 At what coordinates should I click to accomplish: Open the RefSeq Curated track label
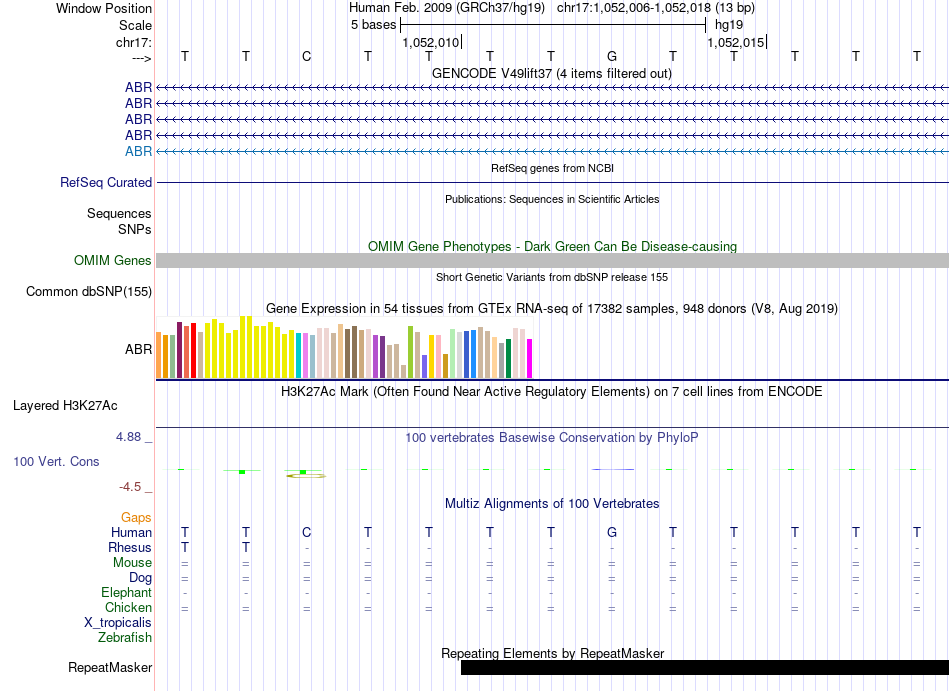(x=106, y=182)
